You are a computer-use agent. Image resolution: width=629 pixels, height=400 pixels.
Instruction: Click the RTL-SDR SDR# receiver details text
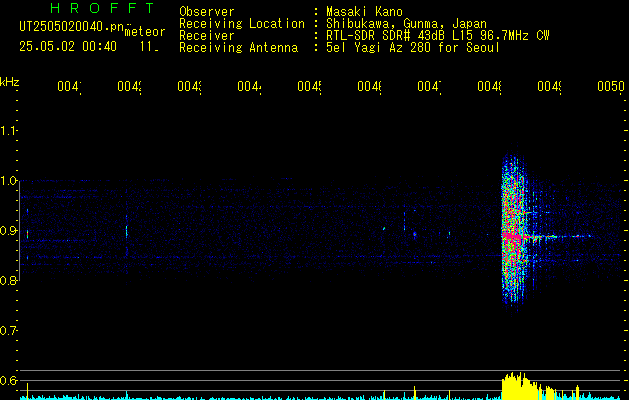pos(438,36)
